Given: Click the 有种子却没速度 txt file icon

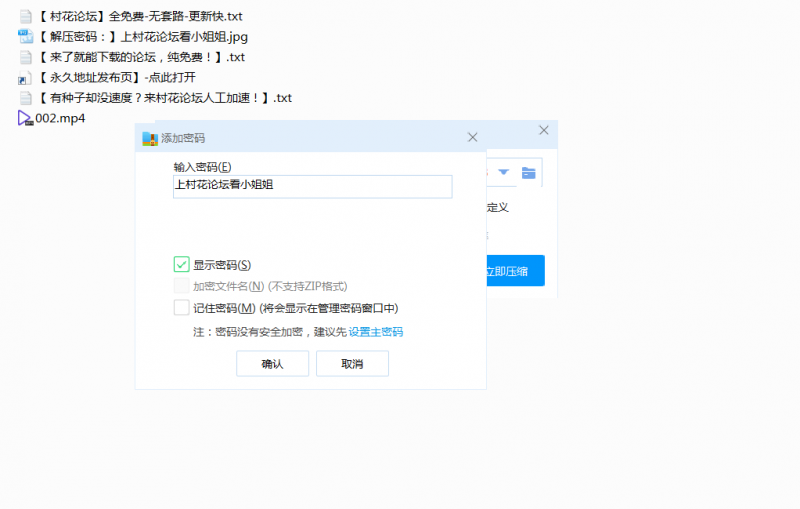Looking at the screenshot, I should (x=26, y=98).
